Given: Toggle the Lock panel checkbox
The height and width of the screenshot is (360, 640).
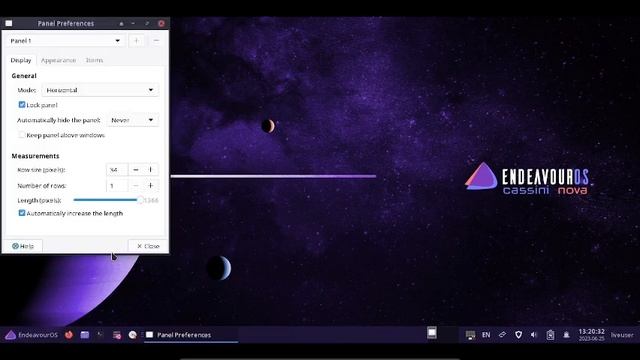Looking at the screenshot, I should 22,105.
